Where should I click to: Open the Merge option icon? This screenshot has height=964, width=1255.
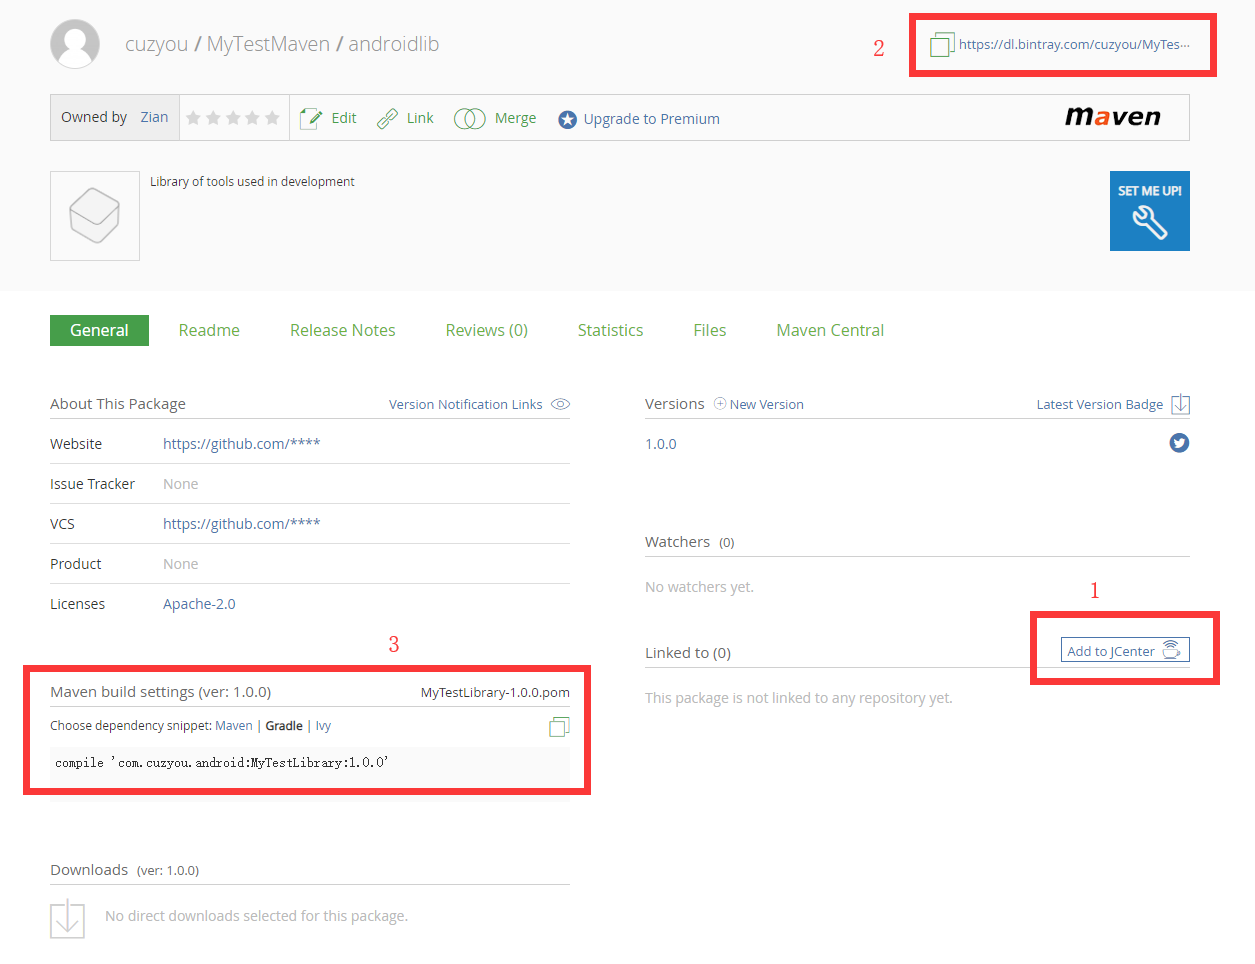(x=469, y=117)
